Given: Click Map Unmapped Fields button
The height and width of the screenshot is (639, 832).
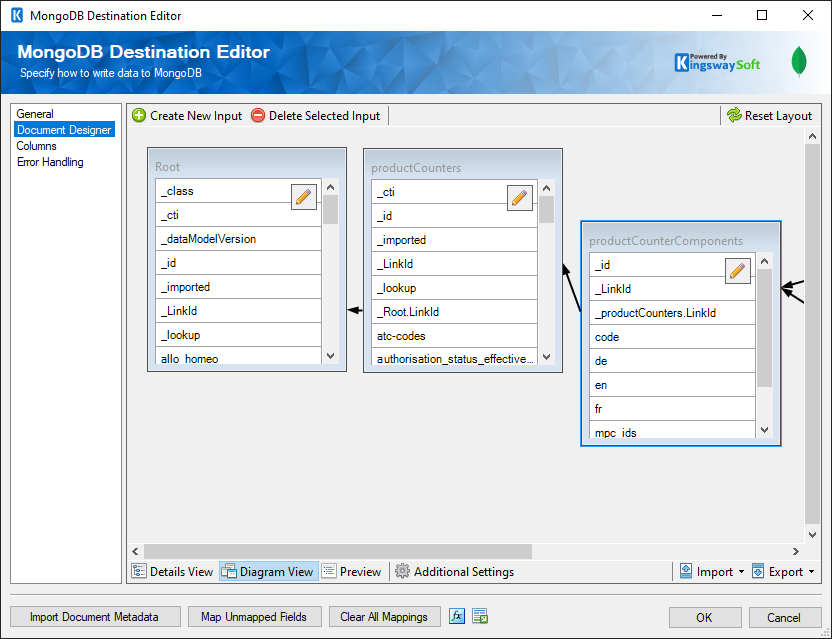Looking at the screenshot, I should coord(255,617).
